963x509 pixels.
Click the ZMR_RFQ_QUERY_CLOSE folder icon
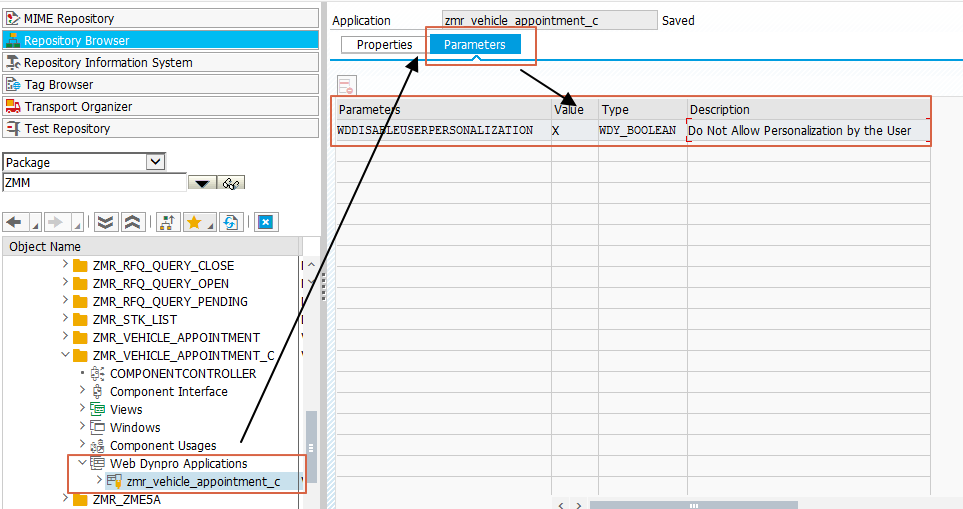(x=80, y=266)
